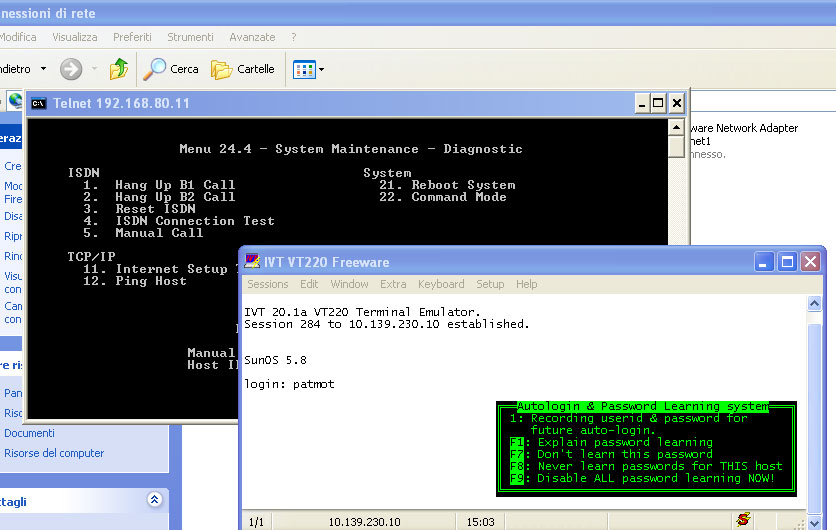Click the Telnet scrollbar up arrow
836x530 pixels.
pyautogui.click(x=676, y=127)
